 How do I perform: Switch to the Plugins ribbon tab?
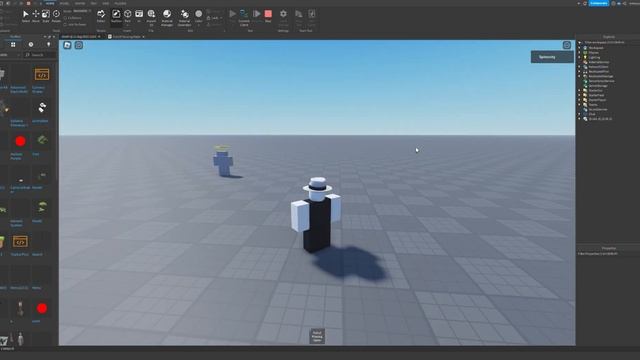pyautogui.click(x=120, y=3)
